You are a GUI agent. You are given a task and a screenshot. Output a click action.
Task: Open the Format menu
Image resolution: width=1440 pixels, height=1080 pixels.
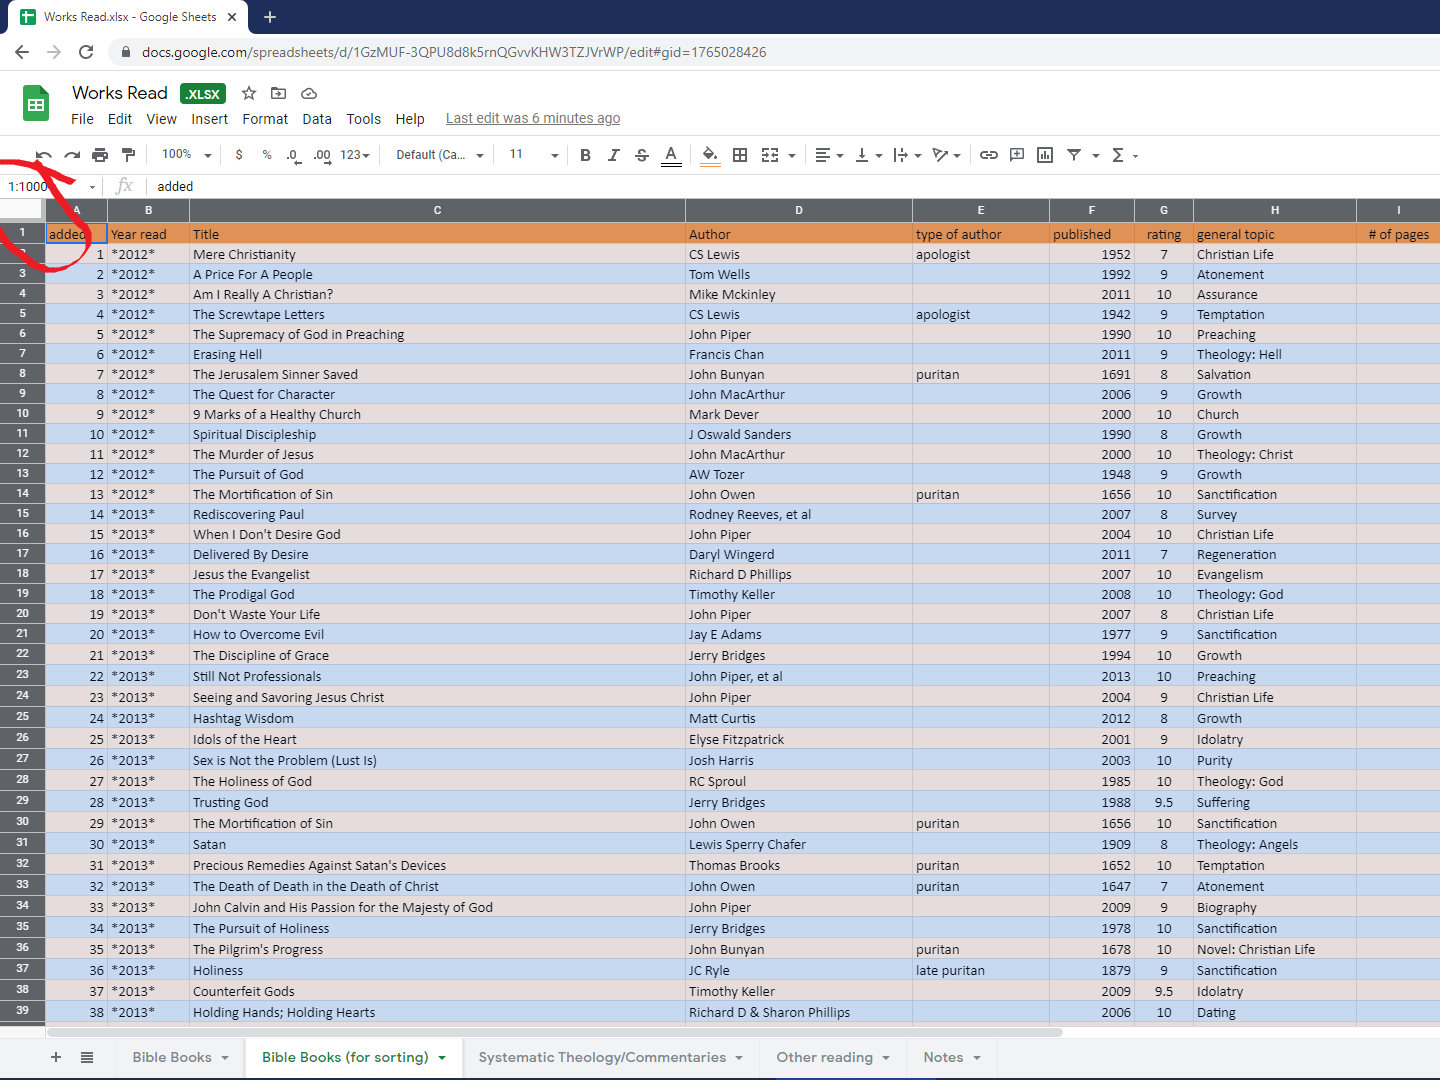pos(264,119)
